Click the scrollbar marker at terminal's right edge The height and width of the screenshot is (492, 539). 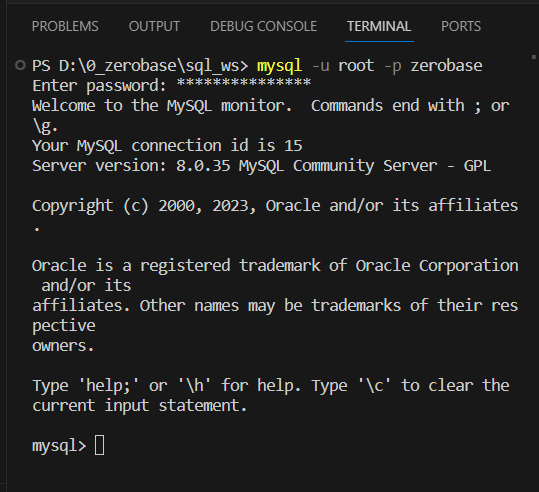point(534,57)
